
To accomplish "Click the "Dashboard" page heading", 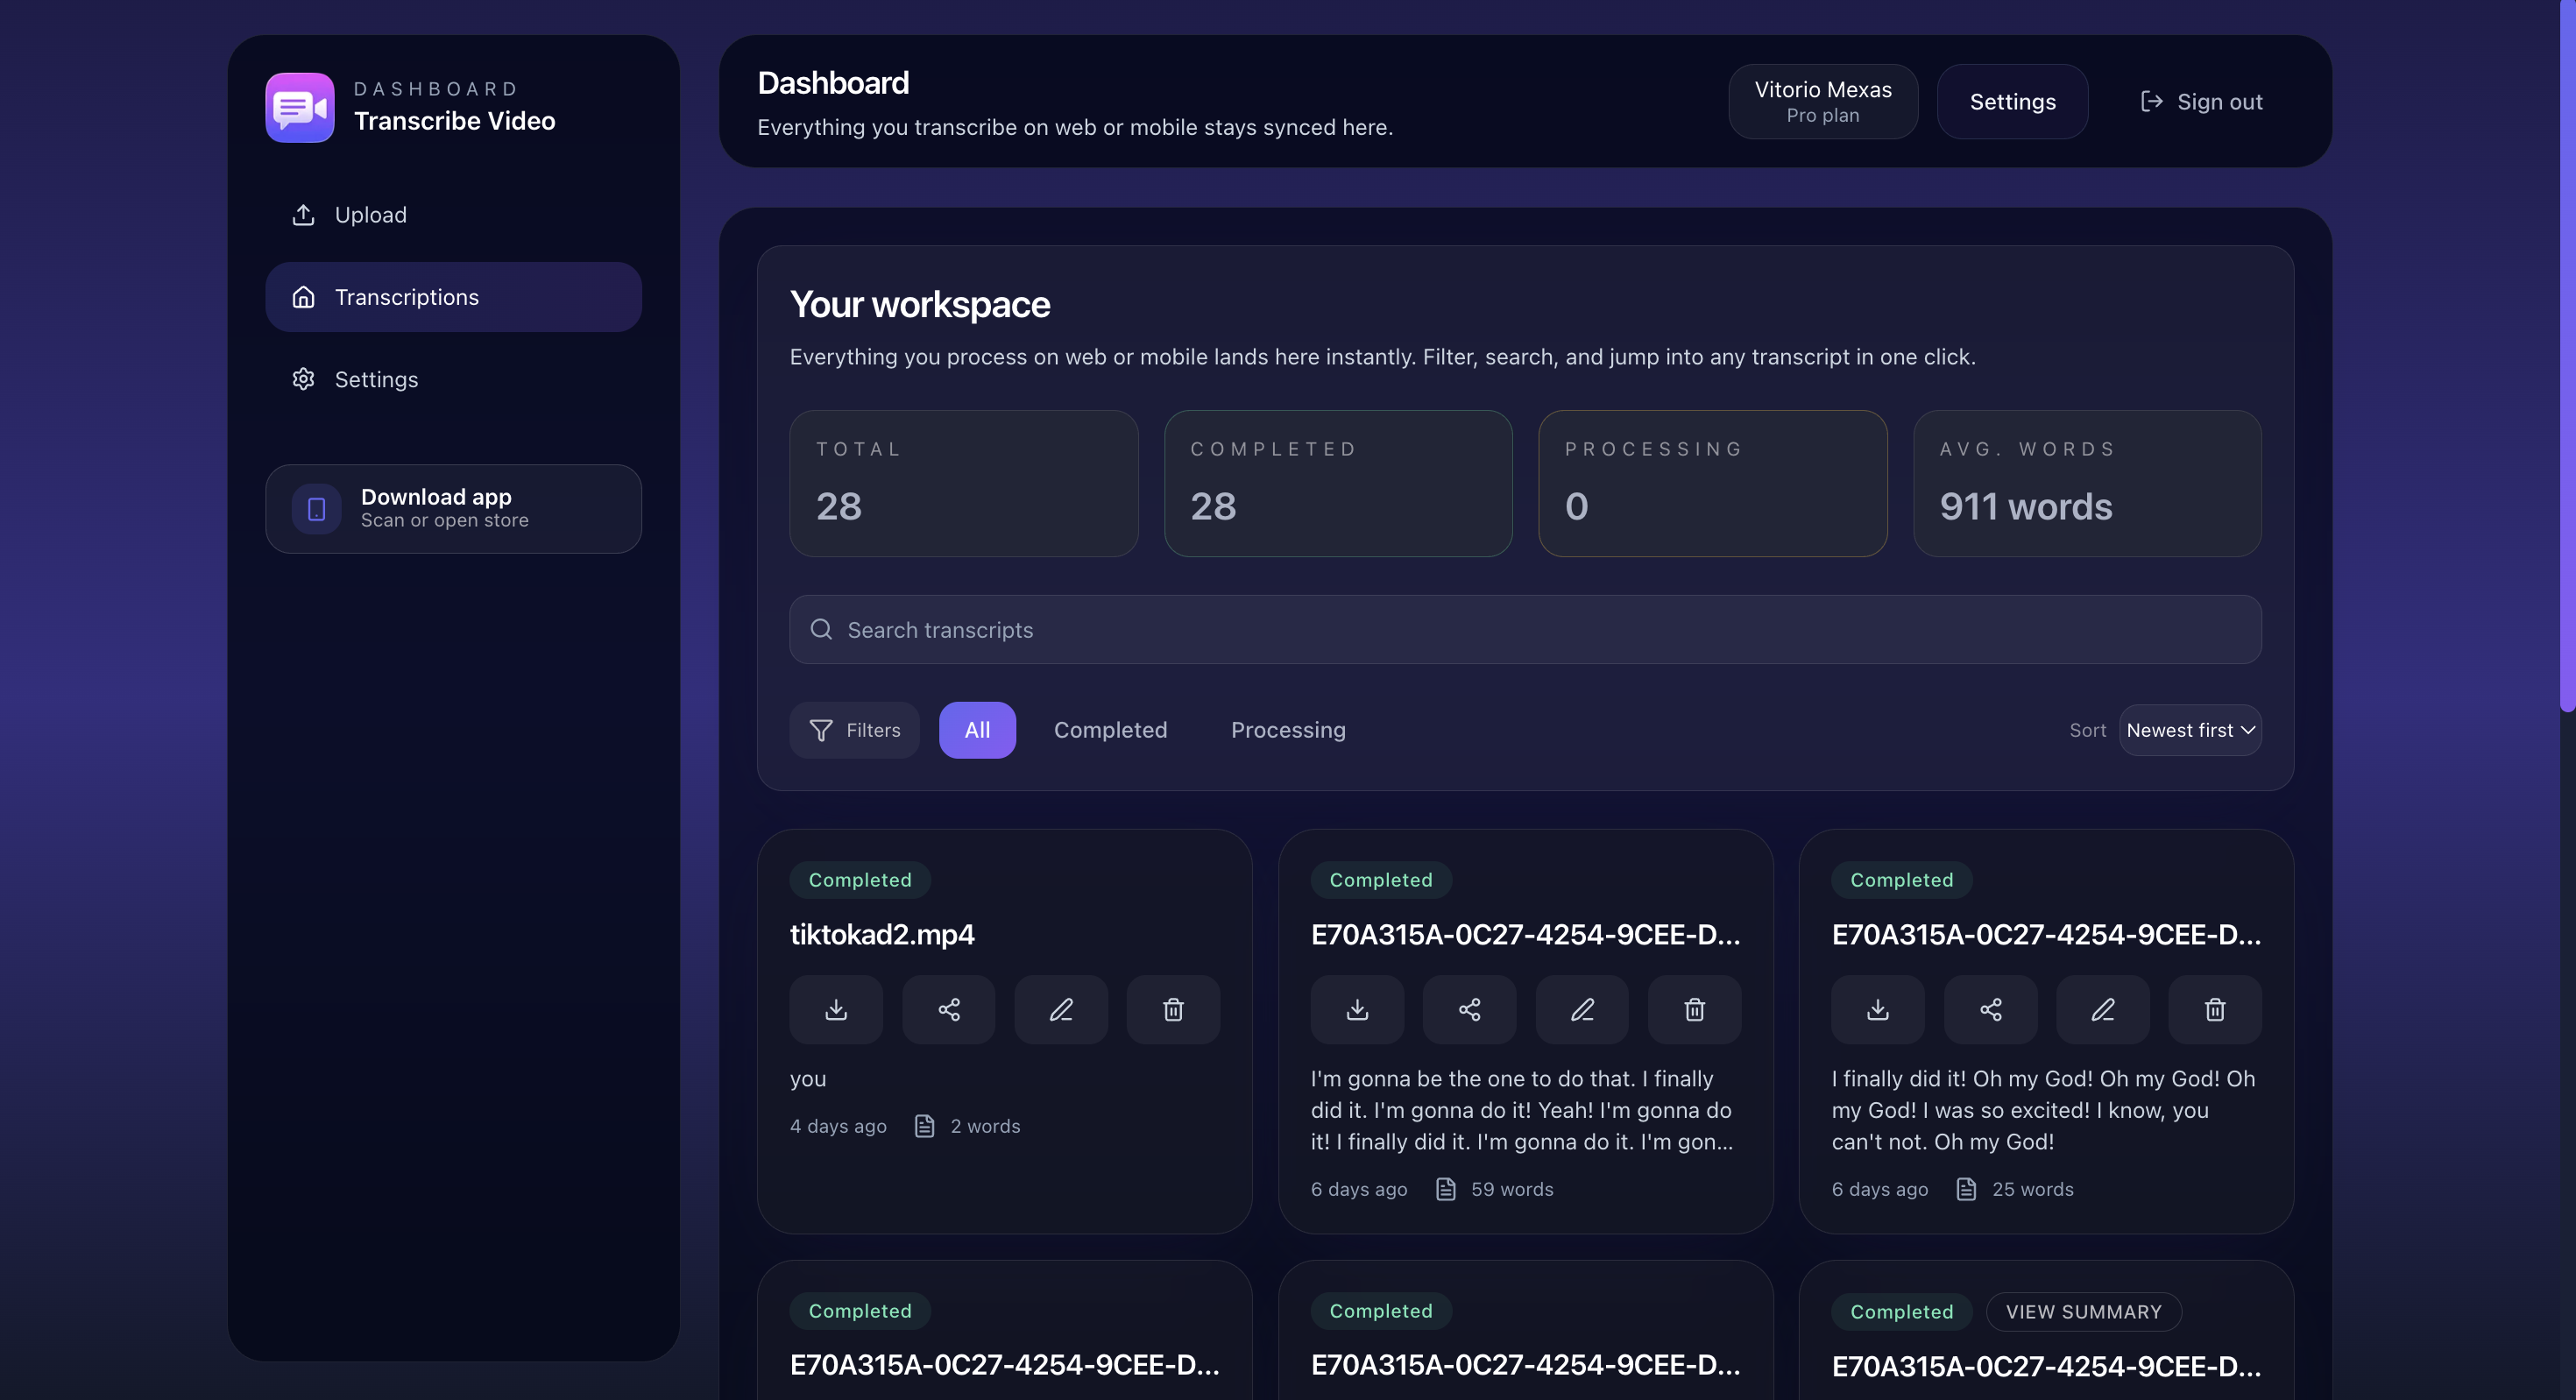I will 833,83.
